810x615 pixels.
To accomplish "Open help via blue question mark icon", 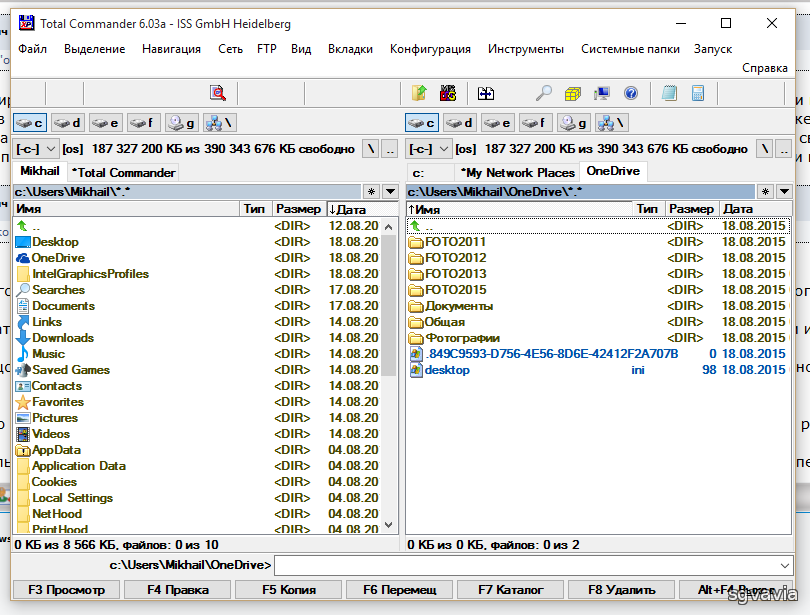I will pos(631,93).
